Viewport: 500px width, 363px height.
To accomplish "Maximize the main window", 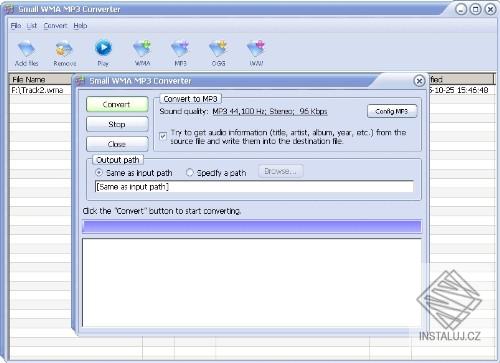I will [475, 9].
